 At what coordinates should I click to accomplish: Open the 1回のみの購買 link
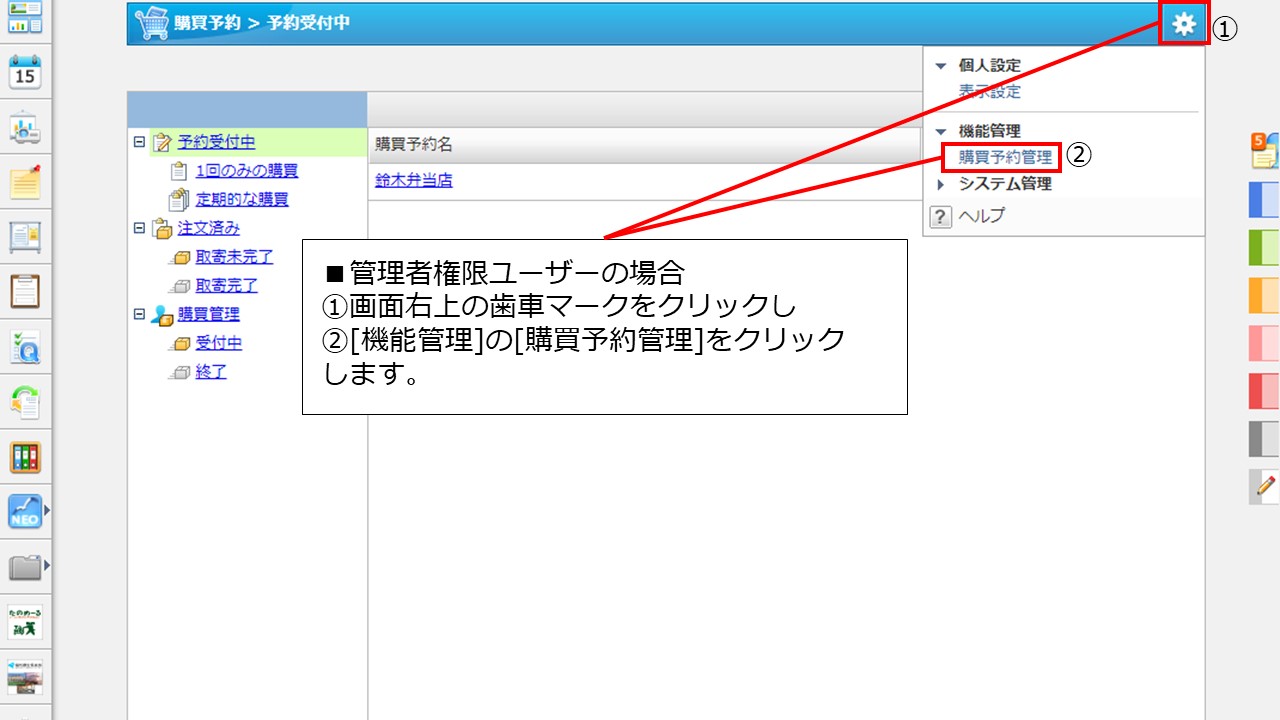(x=247, y=171)
